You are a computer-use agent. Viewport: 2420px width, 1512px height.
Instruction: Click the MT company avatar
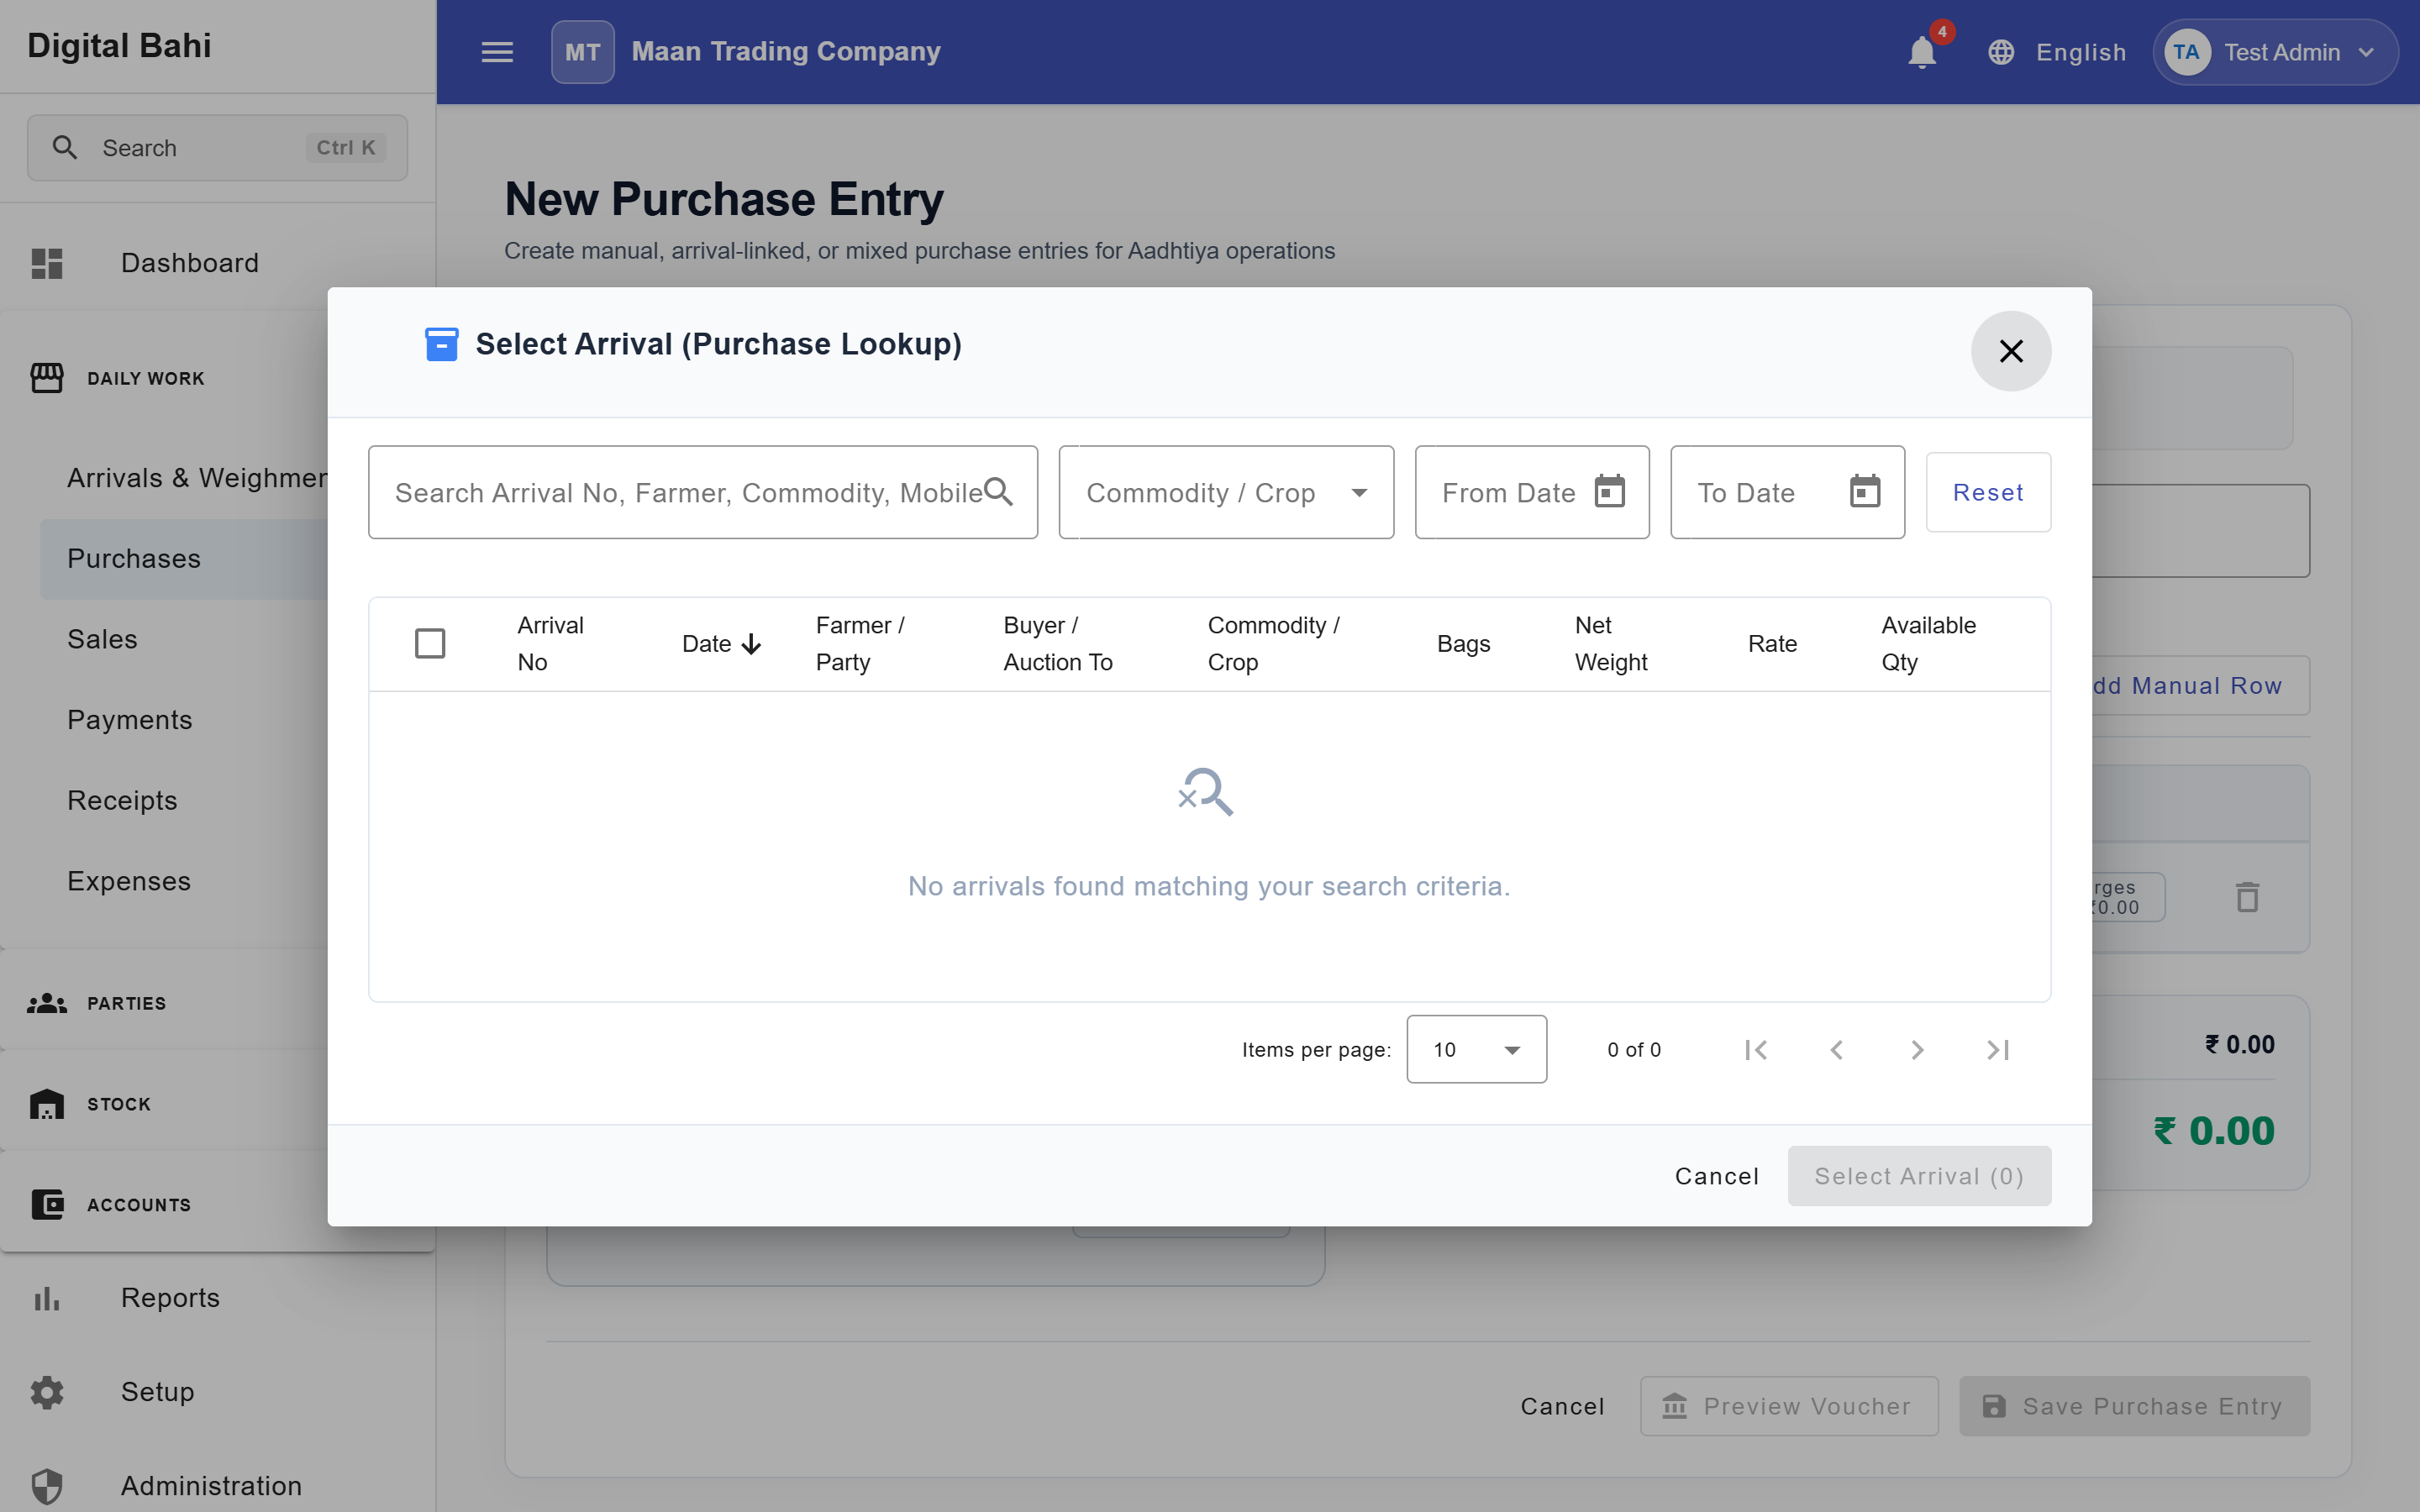click(582, 52)
